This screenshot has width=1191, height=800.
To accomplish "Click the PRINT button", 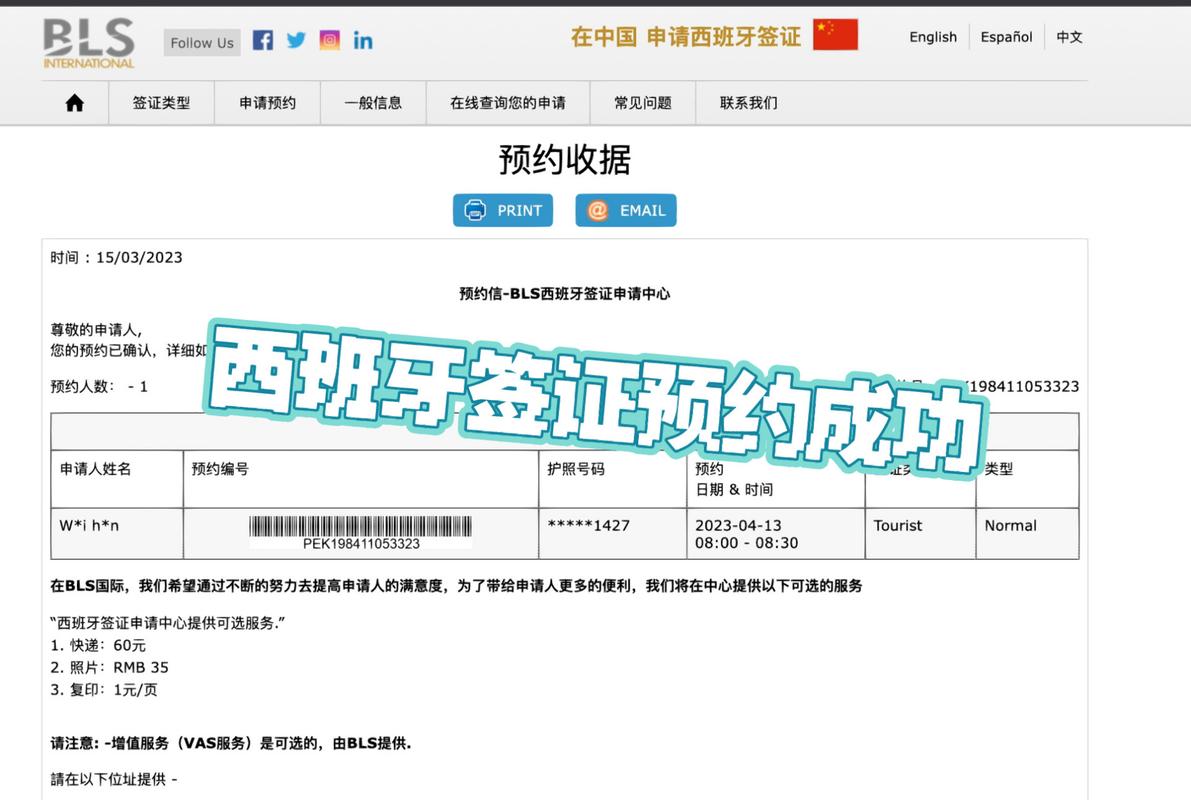I will pyautogui.click(x=503, y=210).
